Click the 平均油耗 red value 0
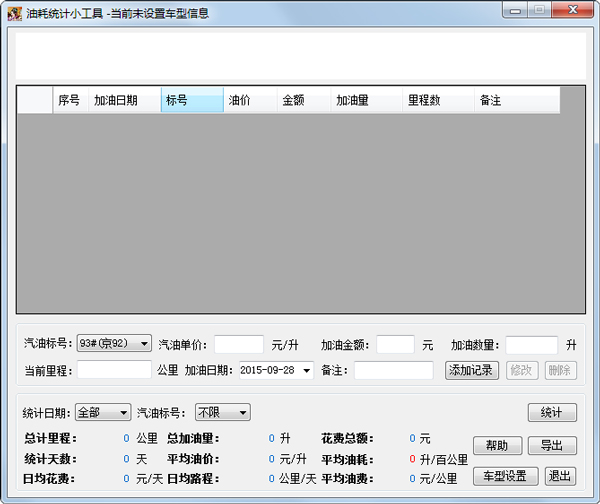The width and height of the screenshot is (600, 504). pos(412,458)
